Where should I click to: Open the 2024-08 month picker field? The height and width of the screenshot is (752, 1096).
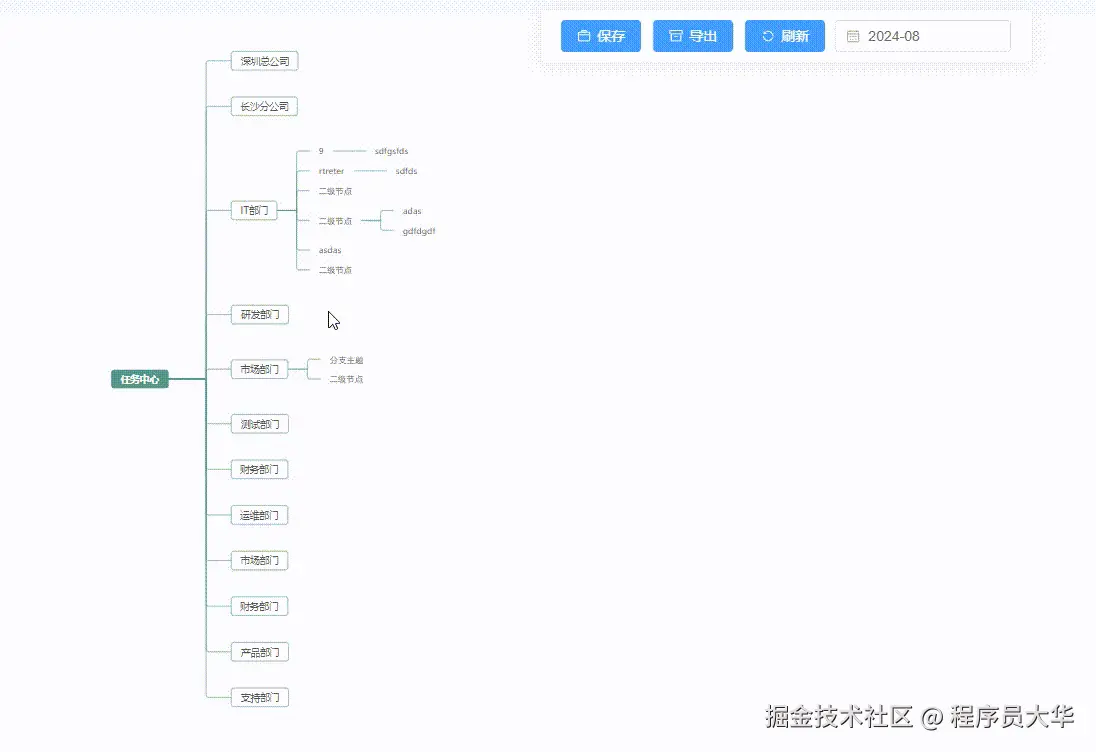(x=922, y=36)
